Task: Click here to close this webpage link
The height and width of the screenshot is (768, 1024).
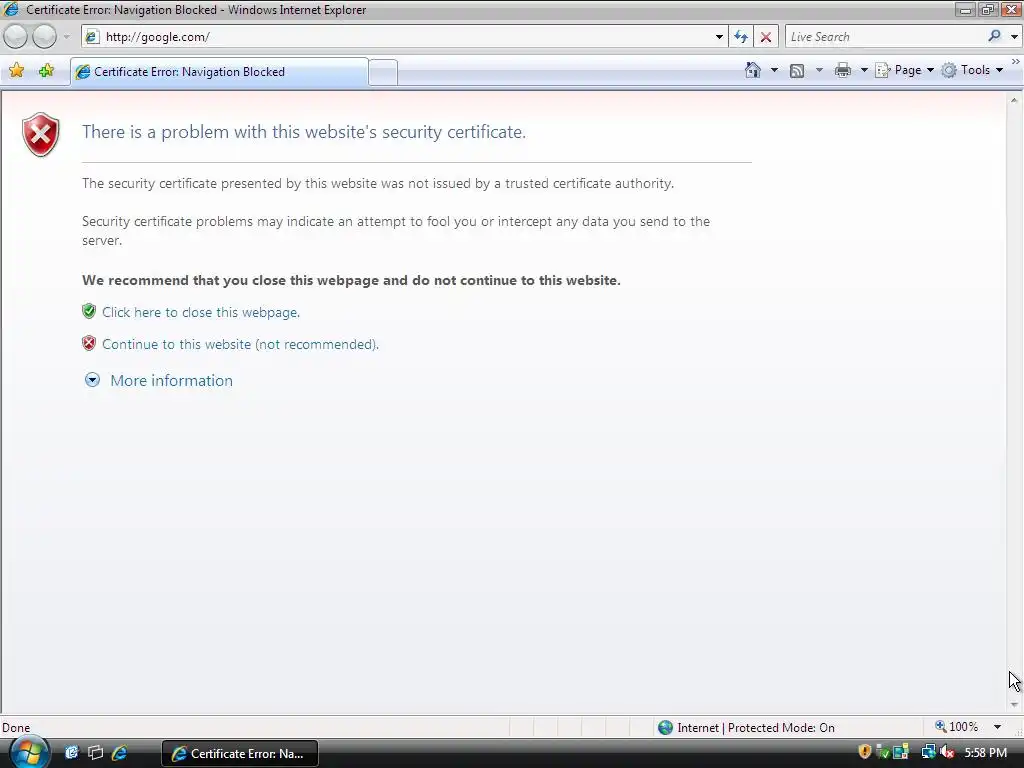Action: click(x=201, y=312)
